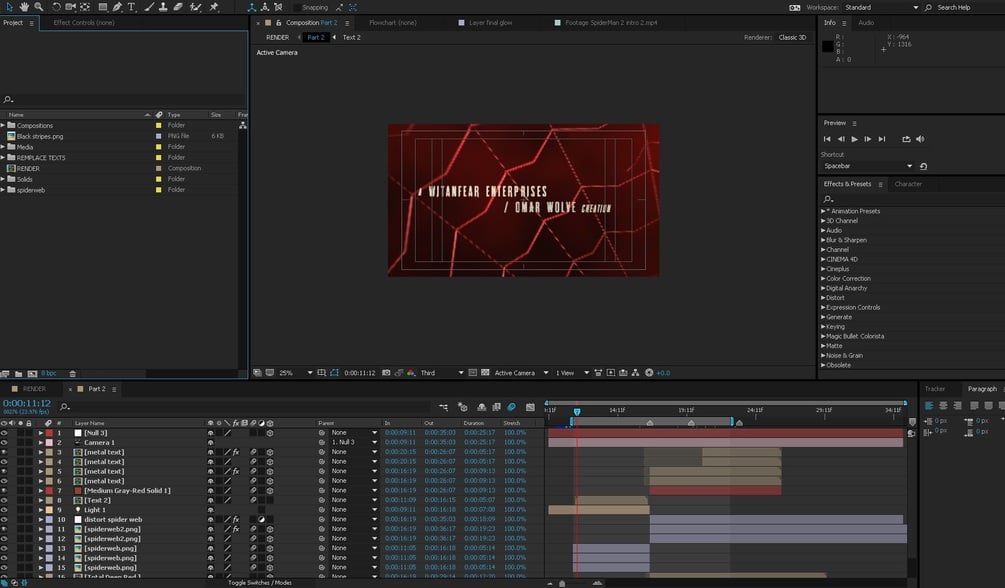Open the Graph Editor button in timeline
Screen dimensions: 1005x588
(530, 407)
